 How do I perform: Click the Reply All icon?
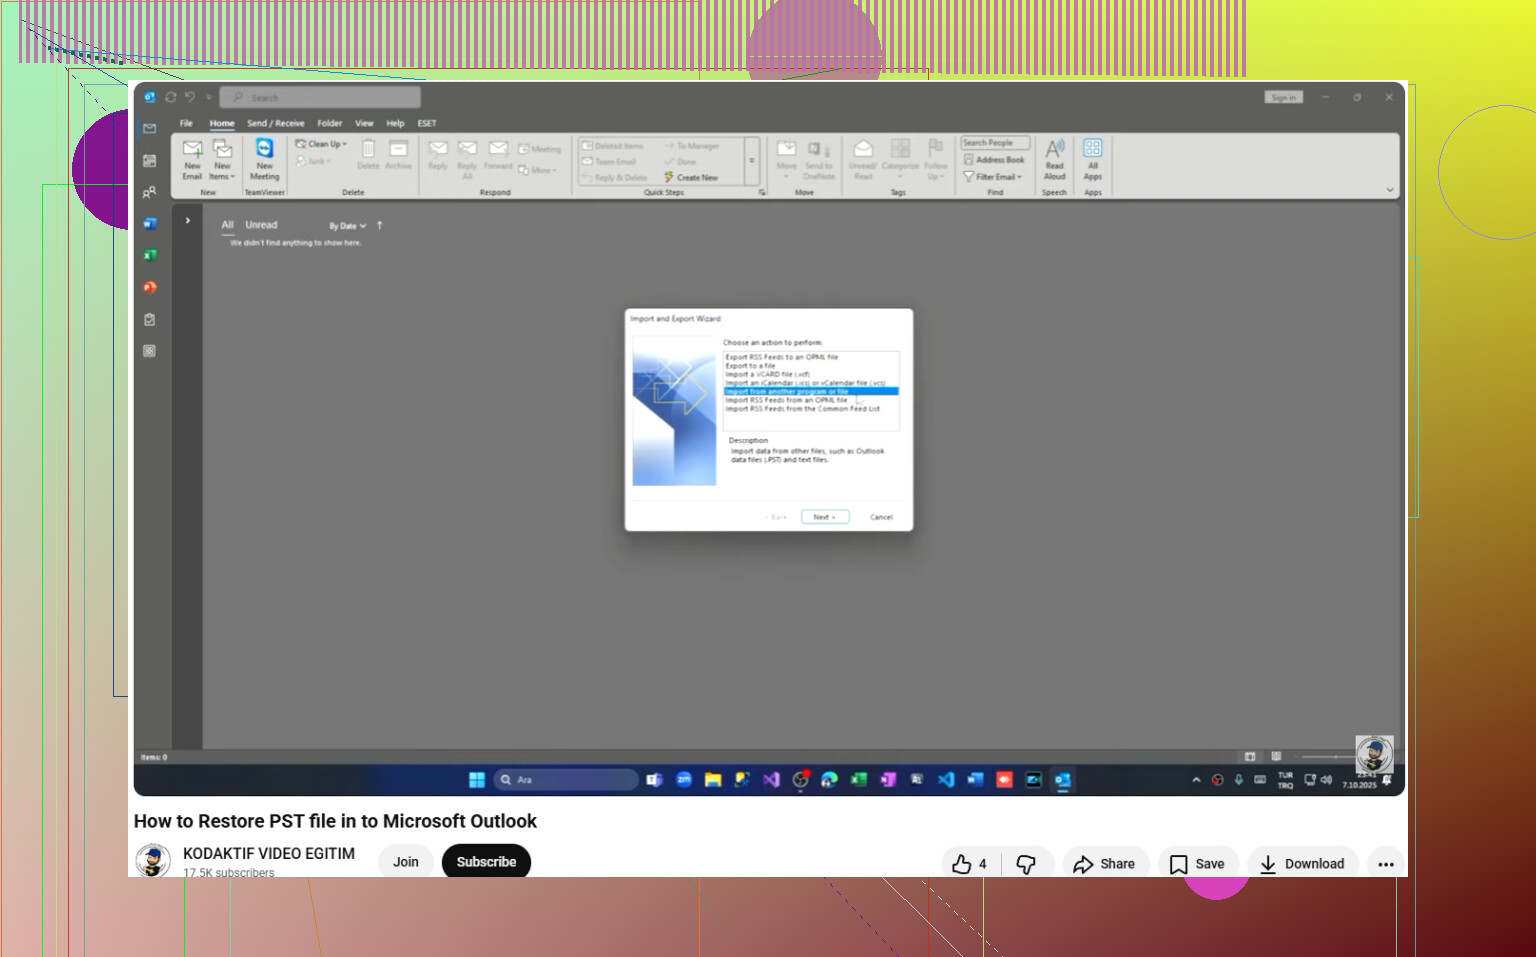click(x=467, y=159)
